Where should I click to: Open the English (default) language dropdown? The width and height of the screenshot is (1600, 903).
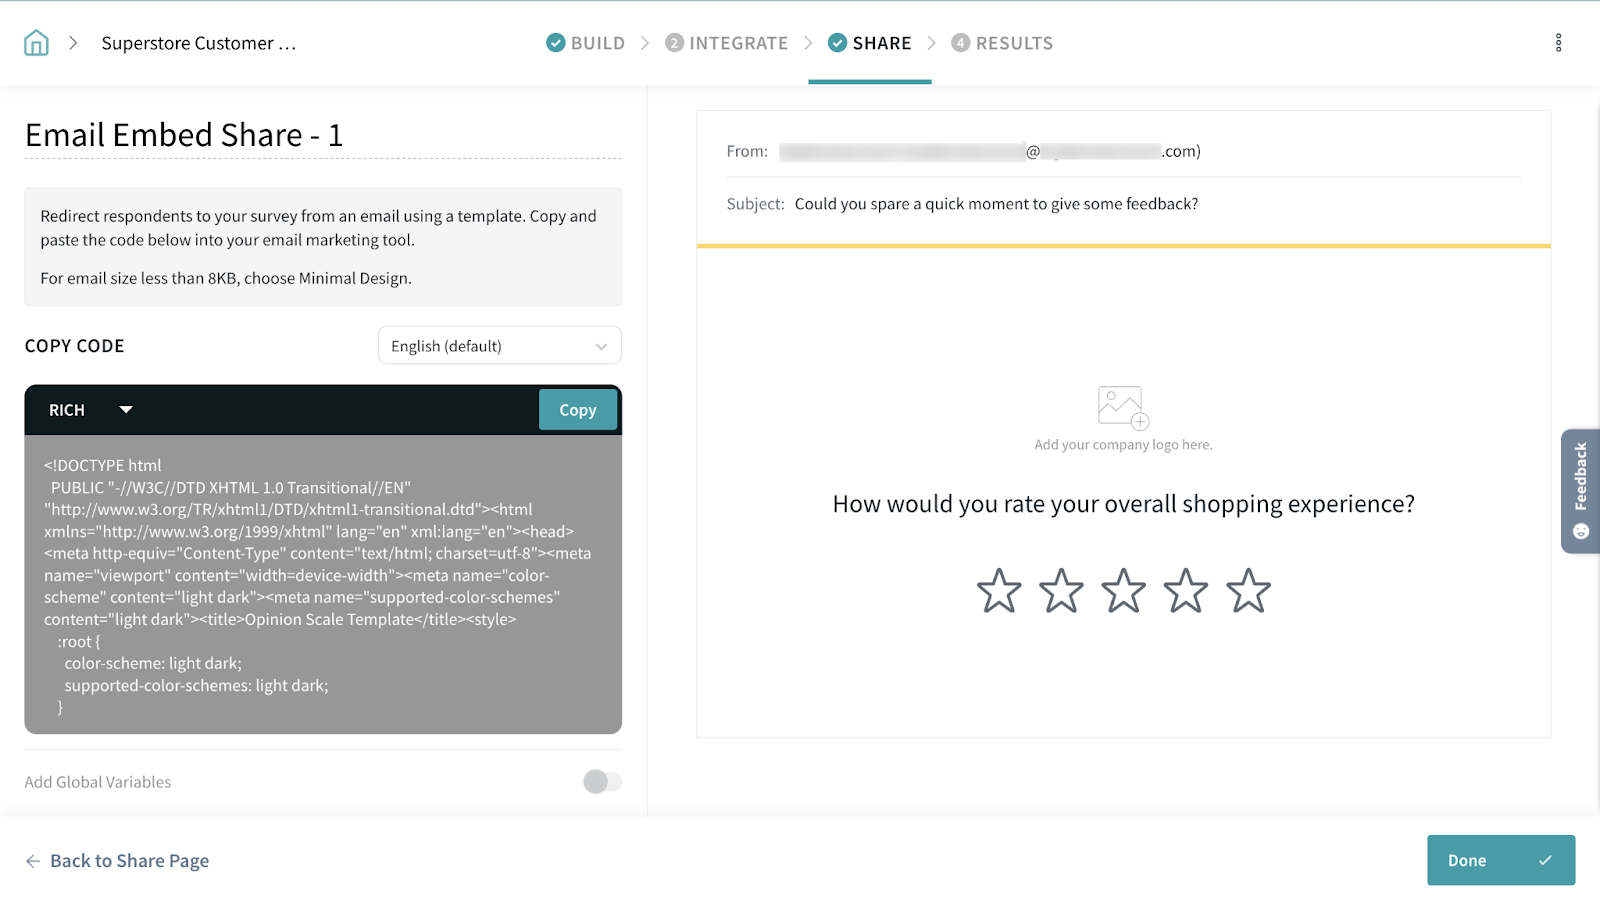coord(499,346)
